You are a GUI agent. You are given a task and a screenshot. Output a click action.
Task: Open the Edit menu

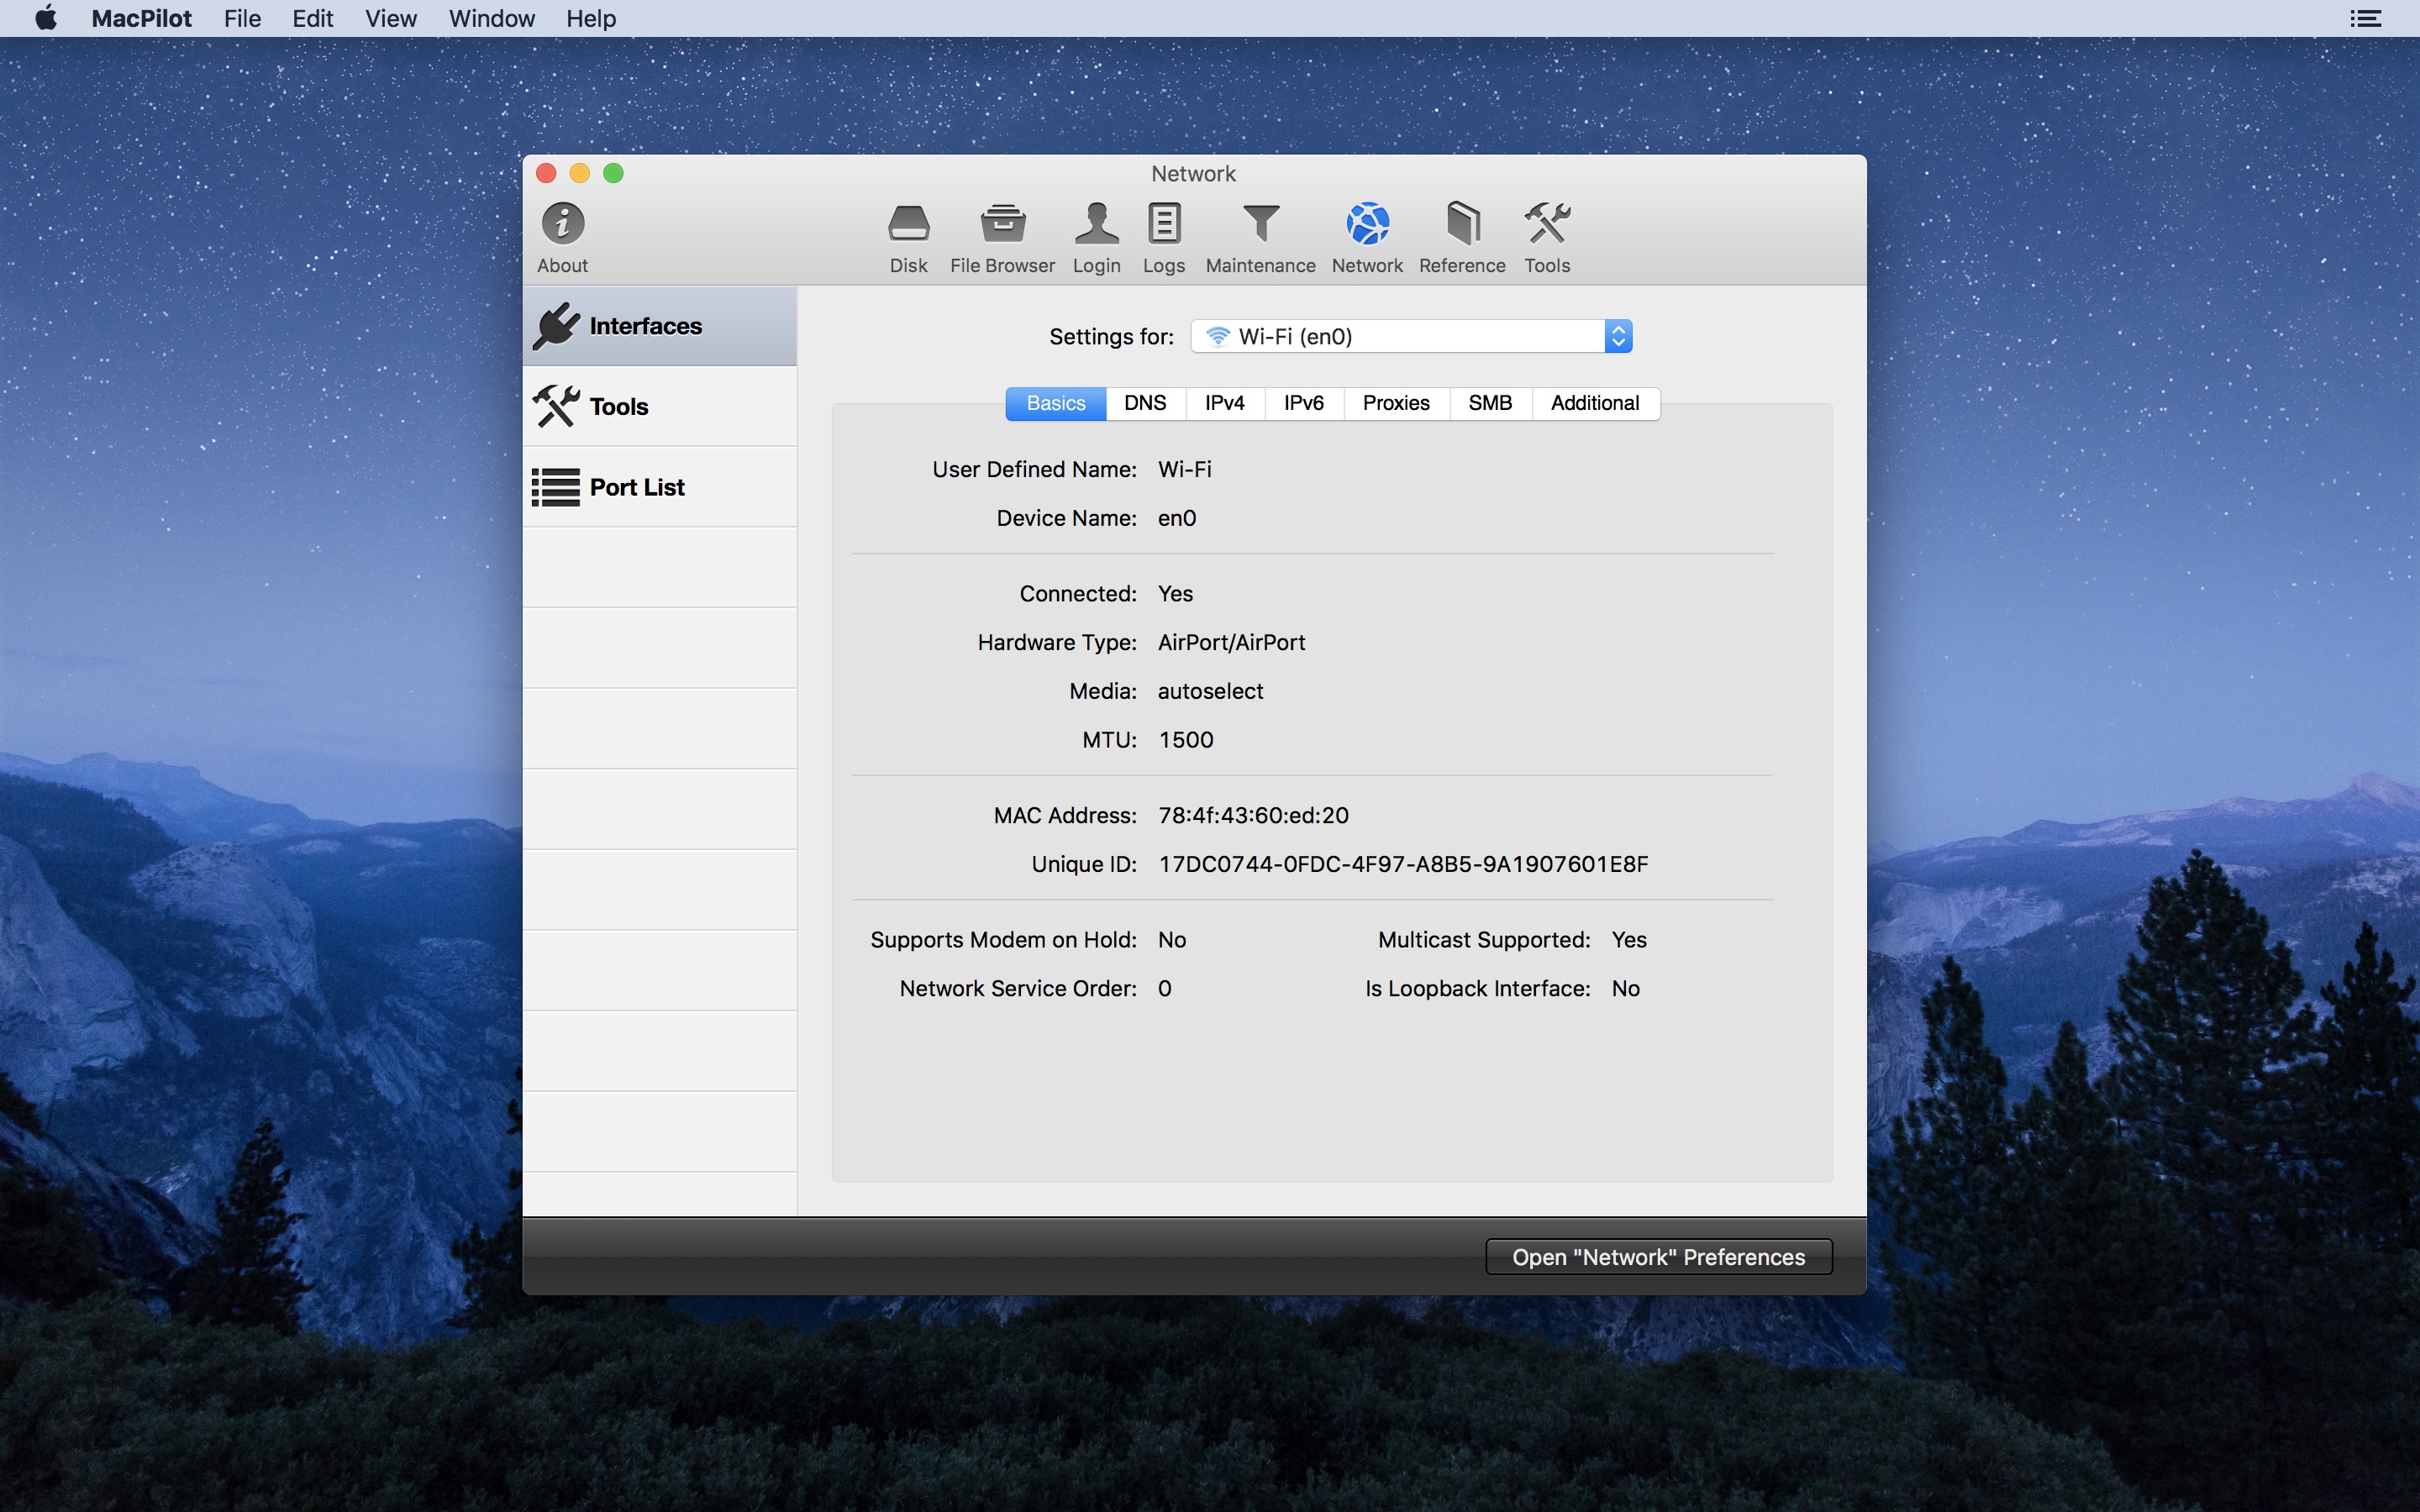tap(312, 18)
